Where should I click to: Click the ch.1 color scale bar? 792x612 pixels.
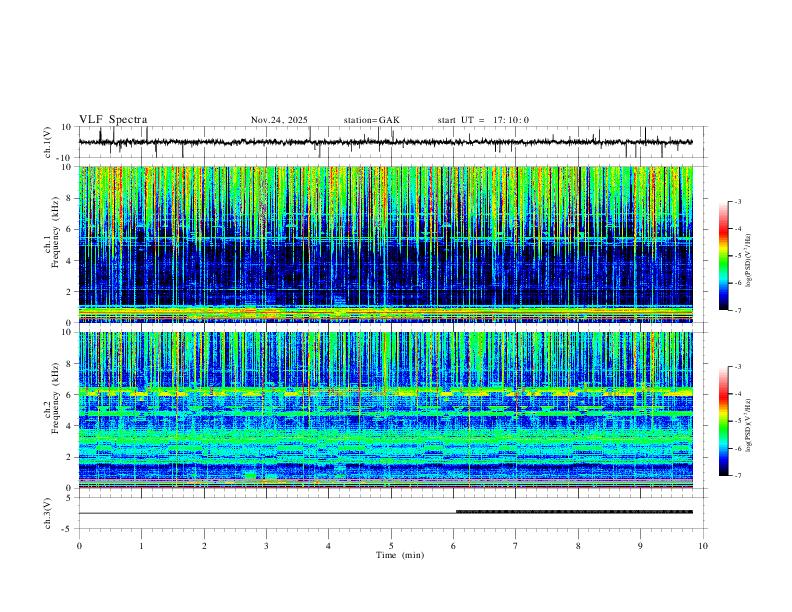tap(724, 256)
